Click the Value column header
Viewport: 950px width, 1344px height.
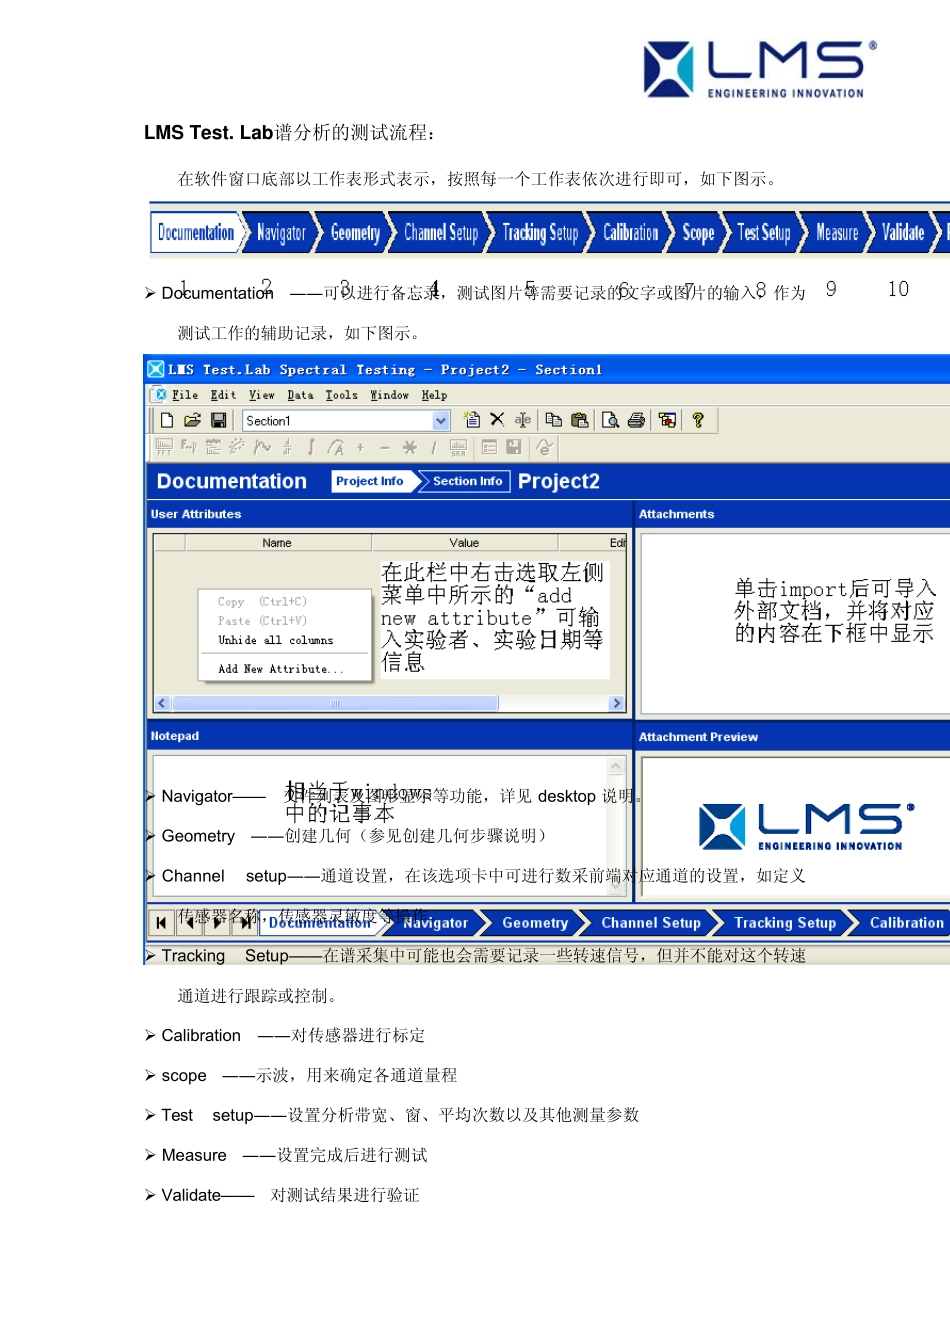point(464,543)
